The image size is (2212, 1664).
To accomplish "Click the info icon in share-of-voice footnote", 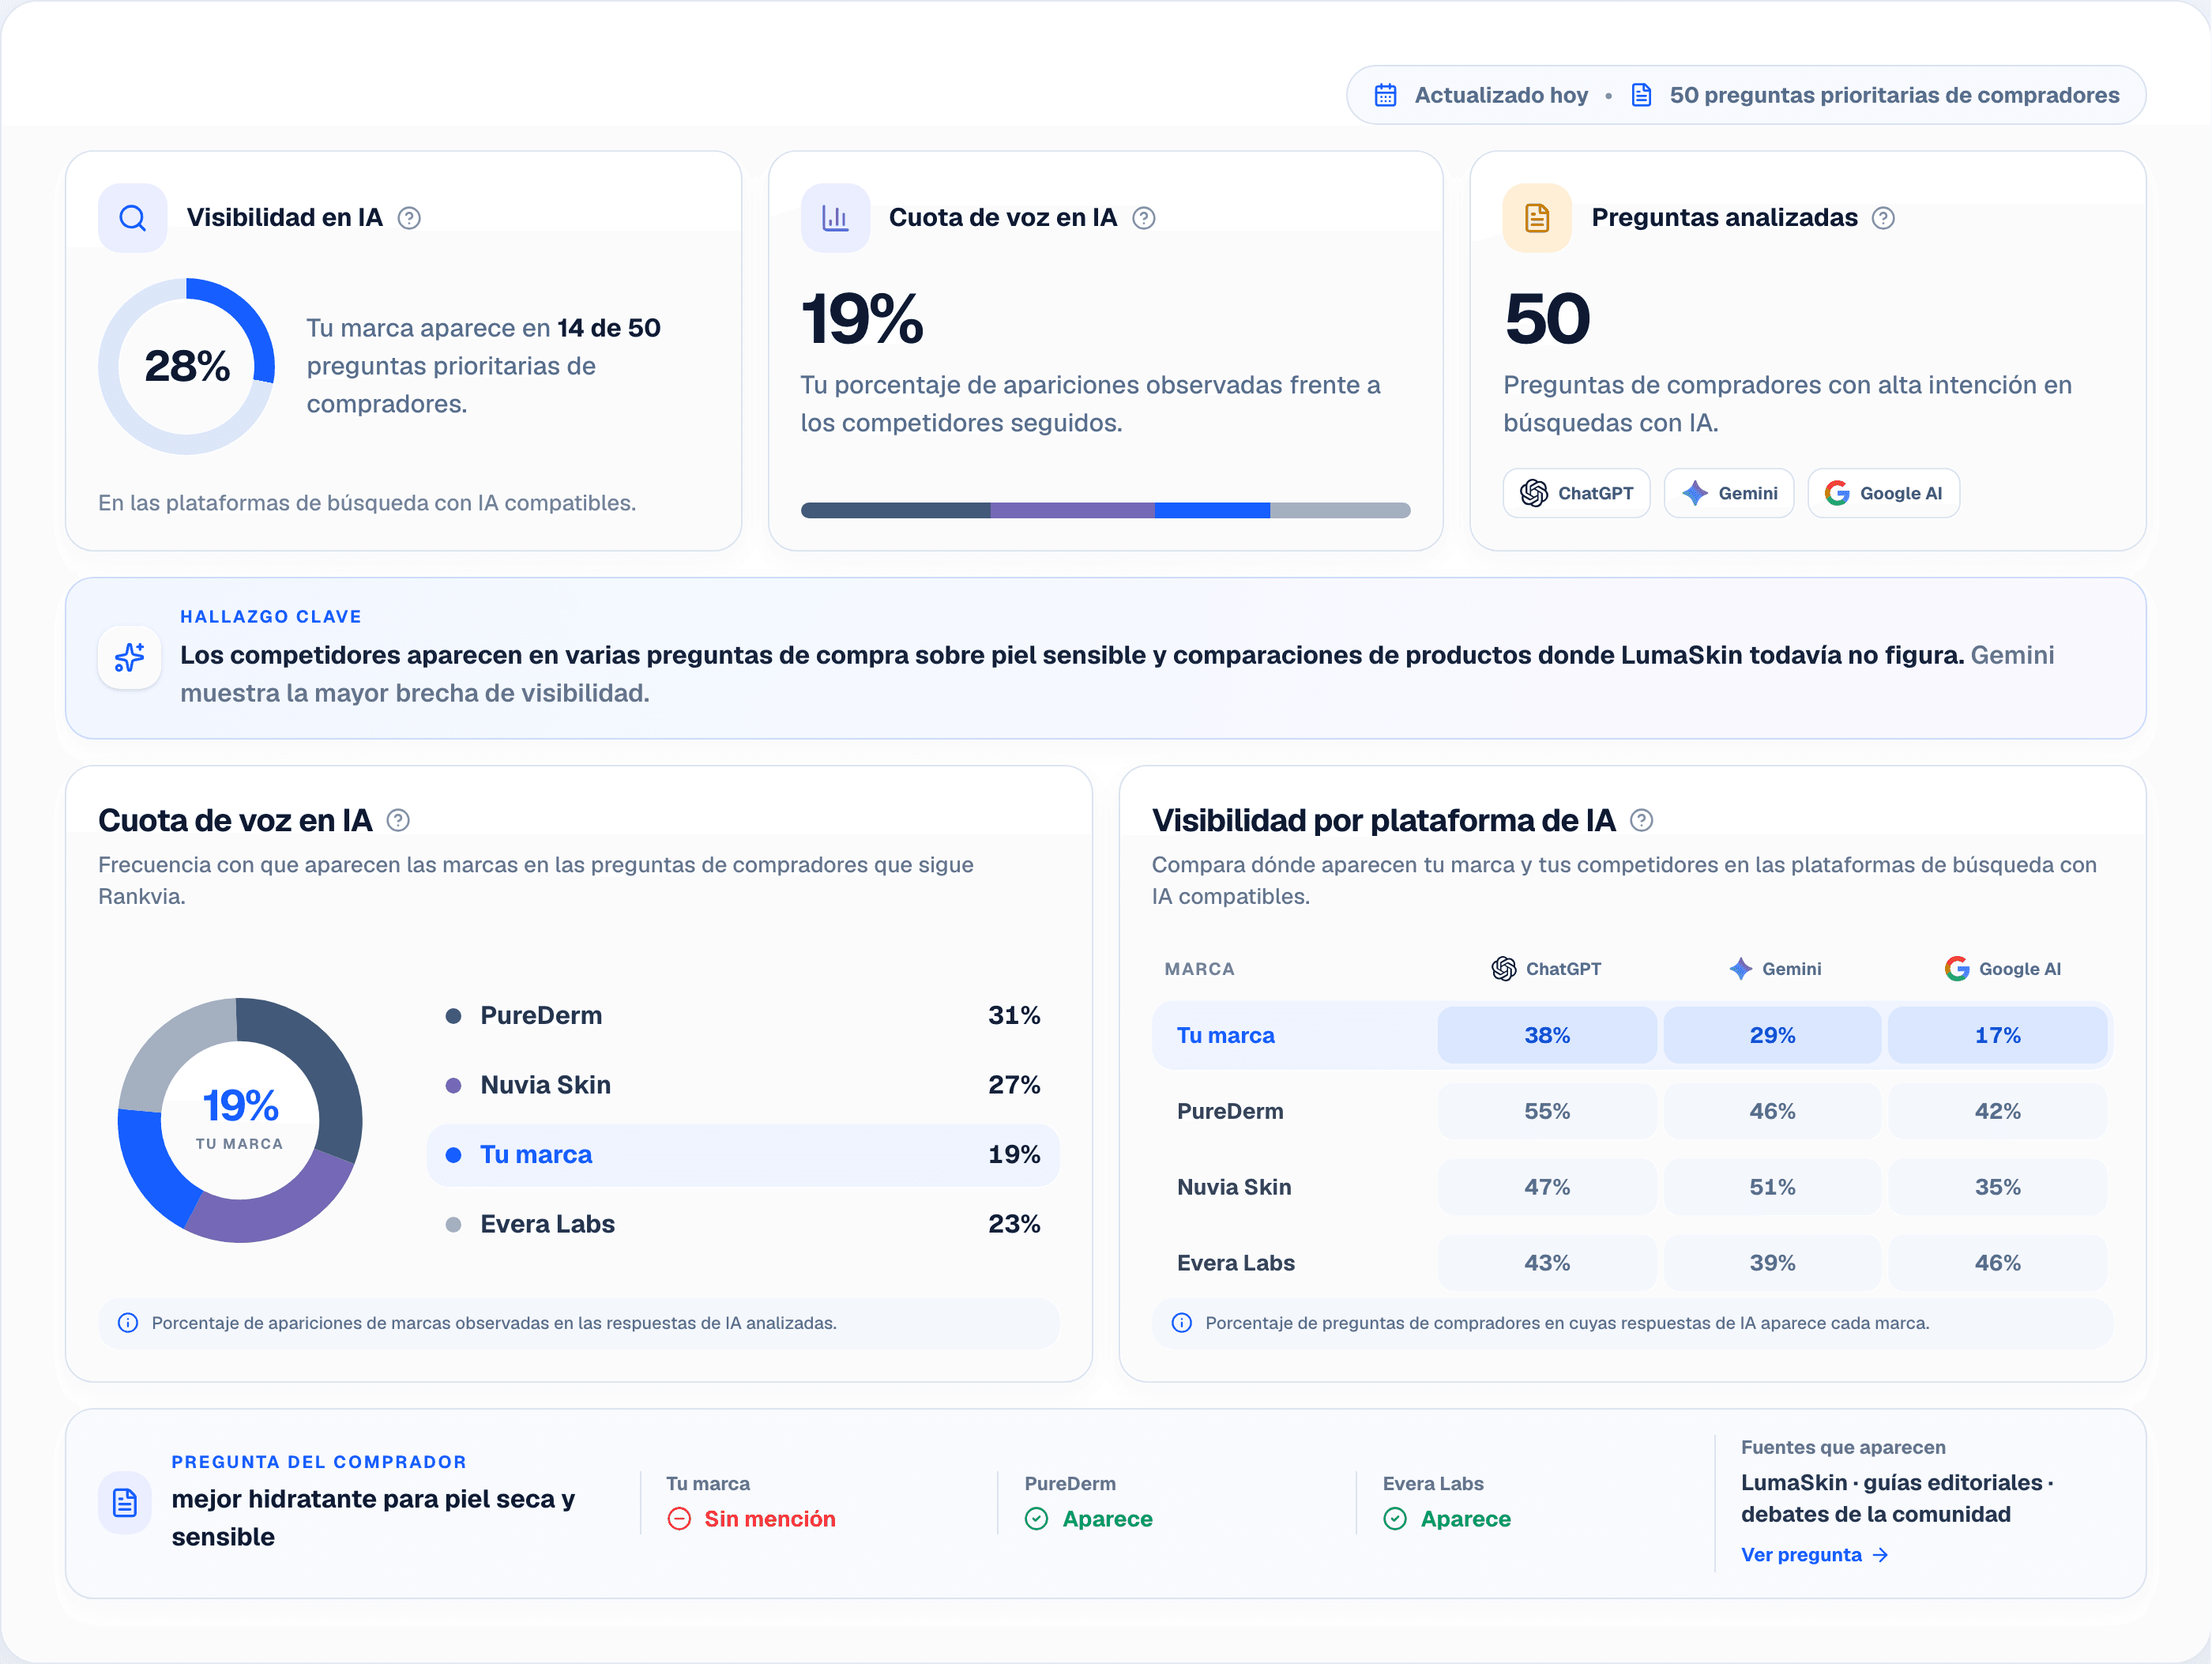I will (x=128, y=1323).
